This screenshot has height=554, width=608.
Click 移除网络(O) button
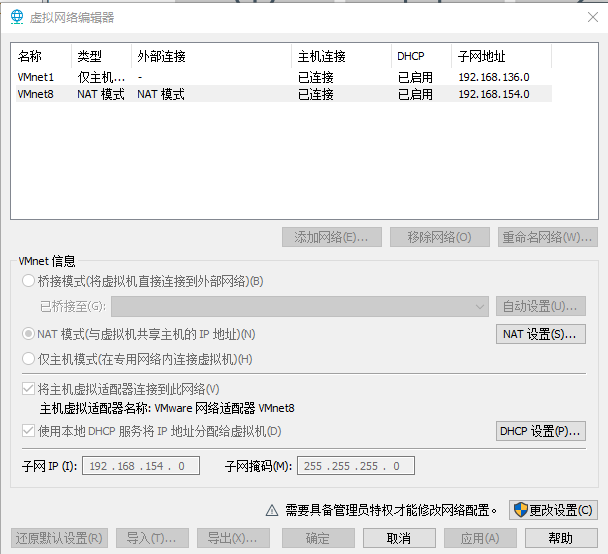pos(440,237)
